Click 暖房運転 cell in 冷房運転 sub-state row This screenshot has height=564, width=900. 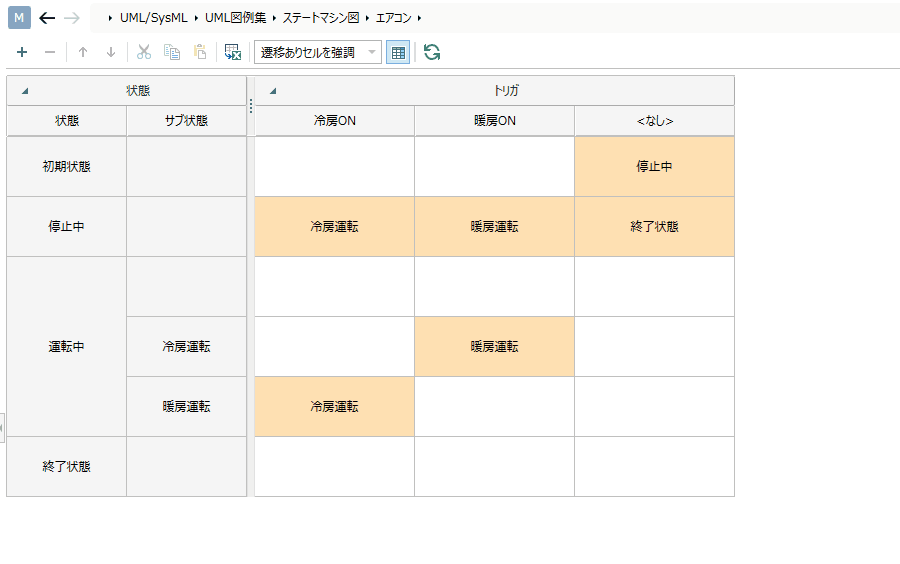[x=495, y=347]
